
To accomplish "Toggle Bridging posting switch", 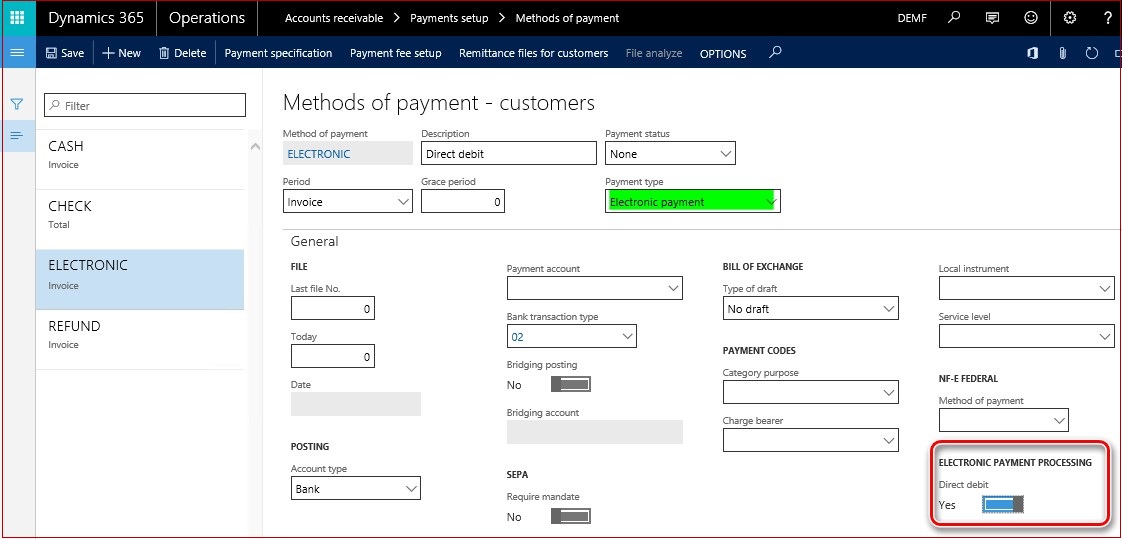I will [x=570, y=384].
